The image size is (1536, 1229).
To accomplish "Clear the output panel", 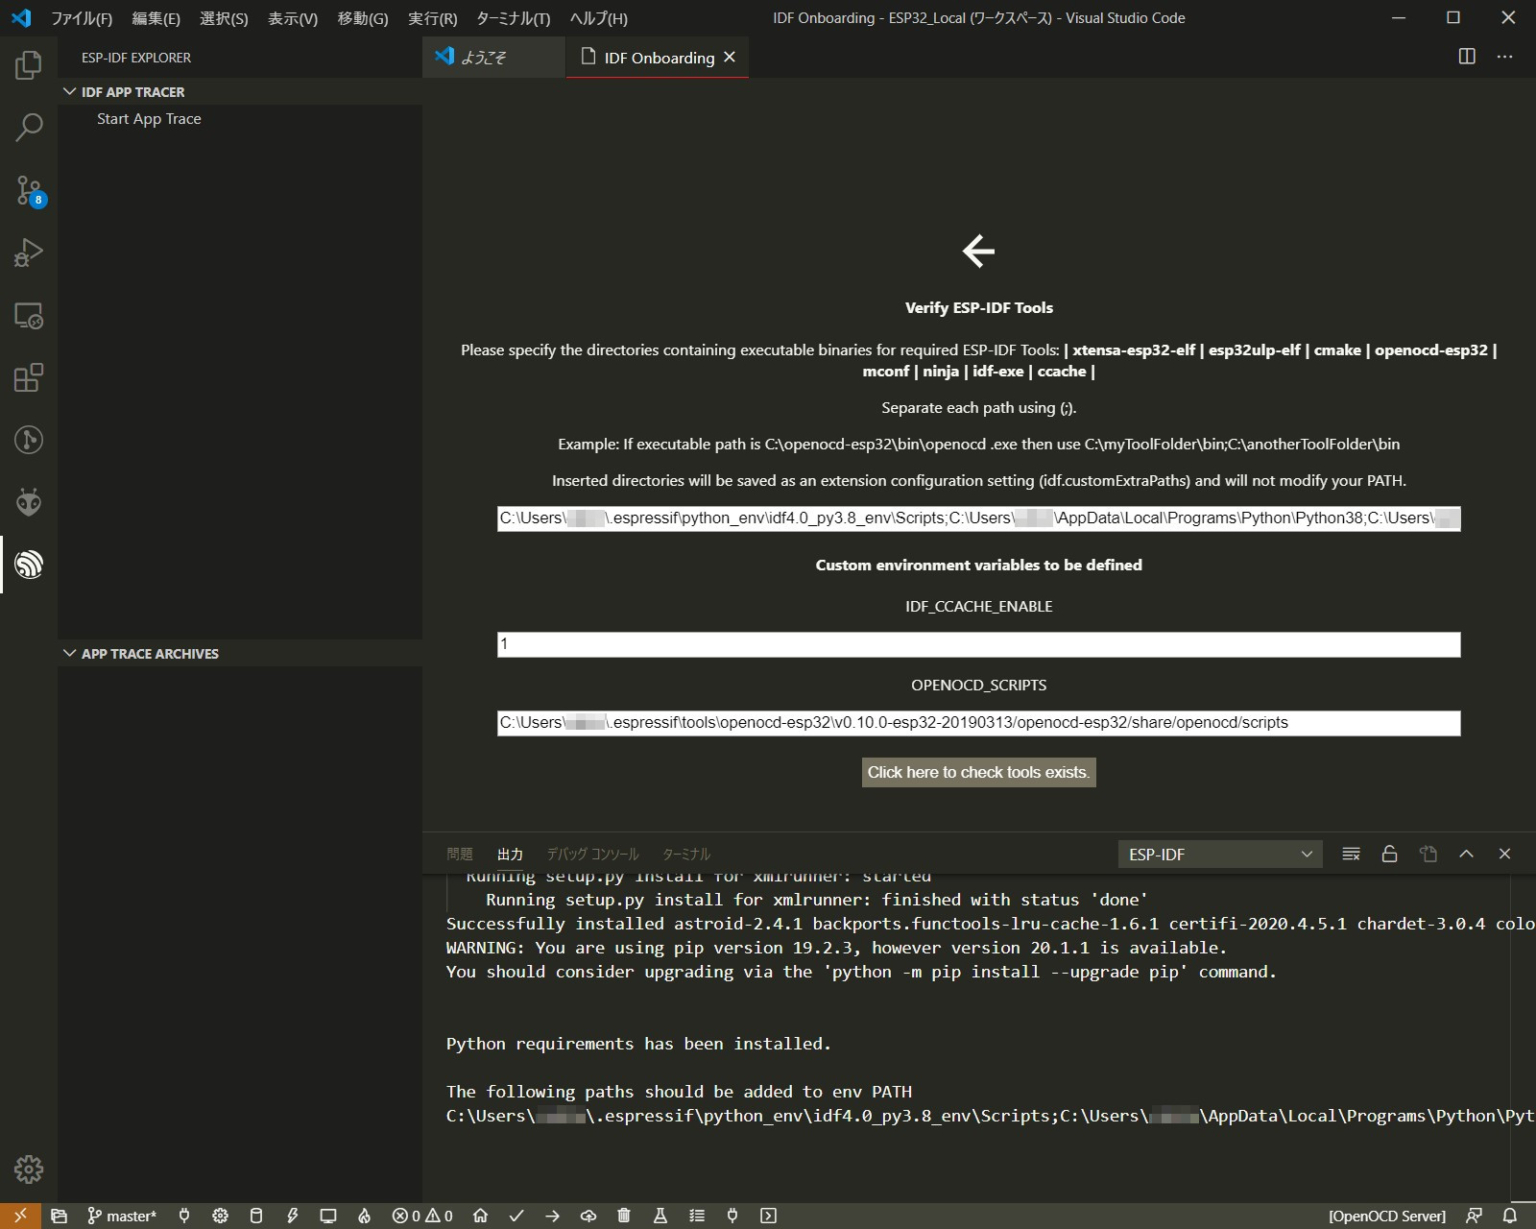I will tap(1351, 854).
